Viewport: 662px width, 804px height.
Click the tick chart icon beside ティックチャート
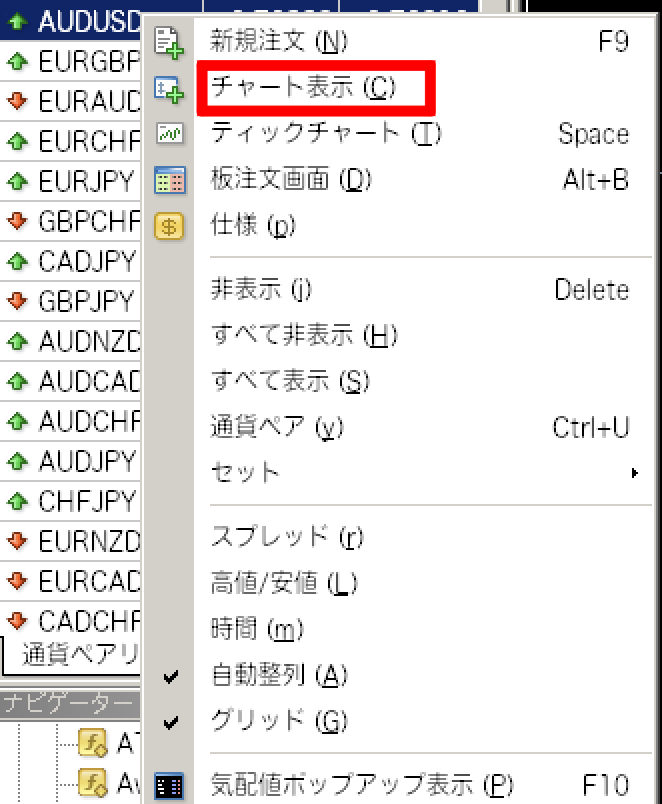click(x=169, y=133)
